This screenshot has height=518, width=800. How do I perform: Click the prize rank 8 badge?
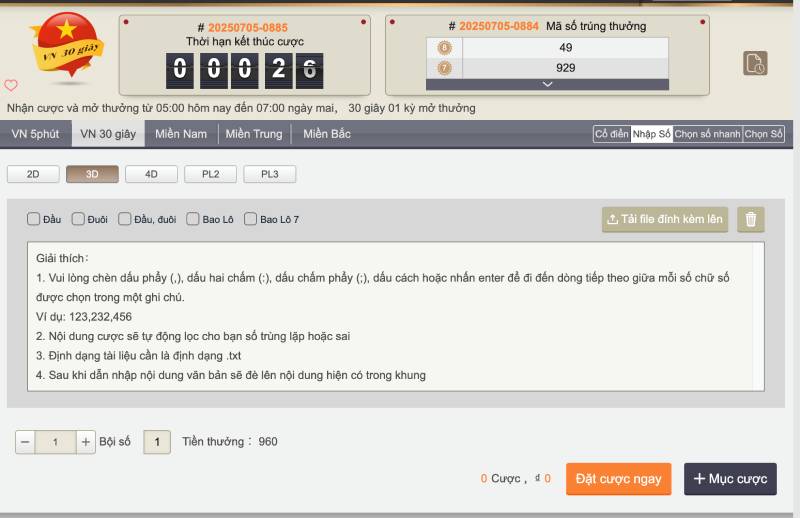coord(445,48)
